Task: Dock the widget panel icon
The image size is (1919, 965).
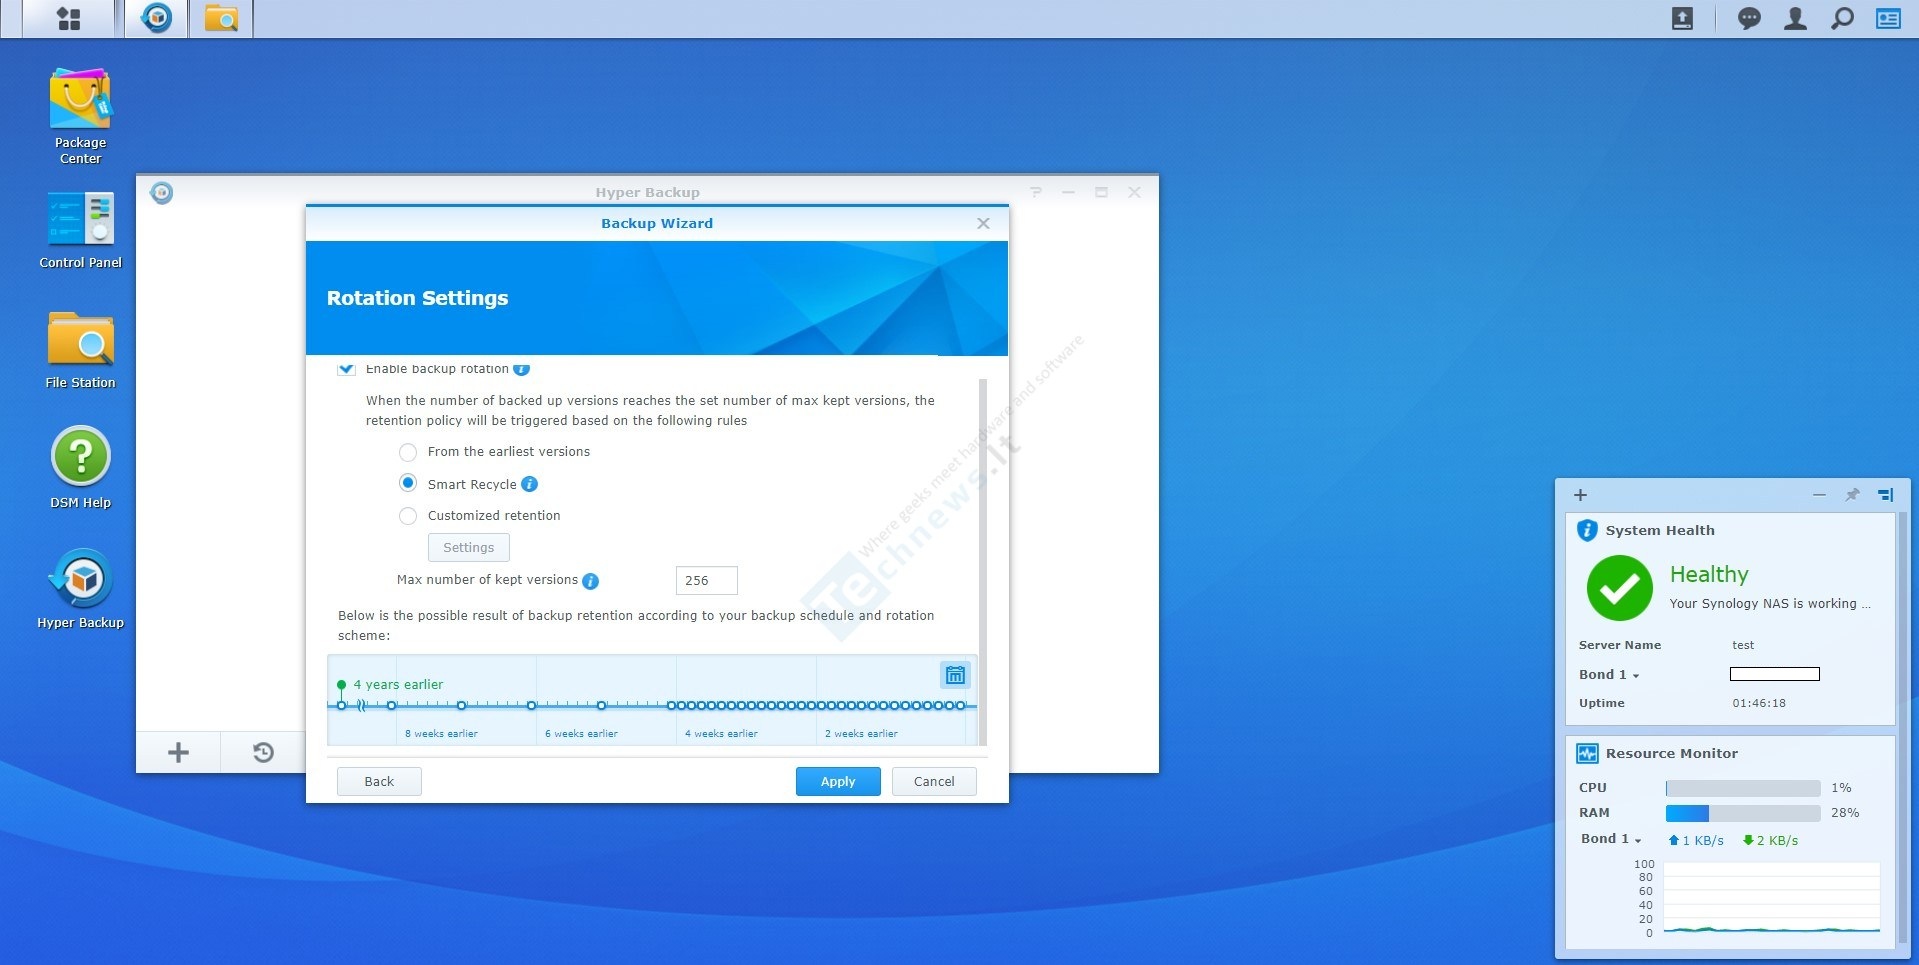Action: pos(1885,495)
